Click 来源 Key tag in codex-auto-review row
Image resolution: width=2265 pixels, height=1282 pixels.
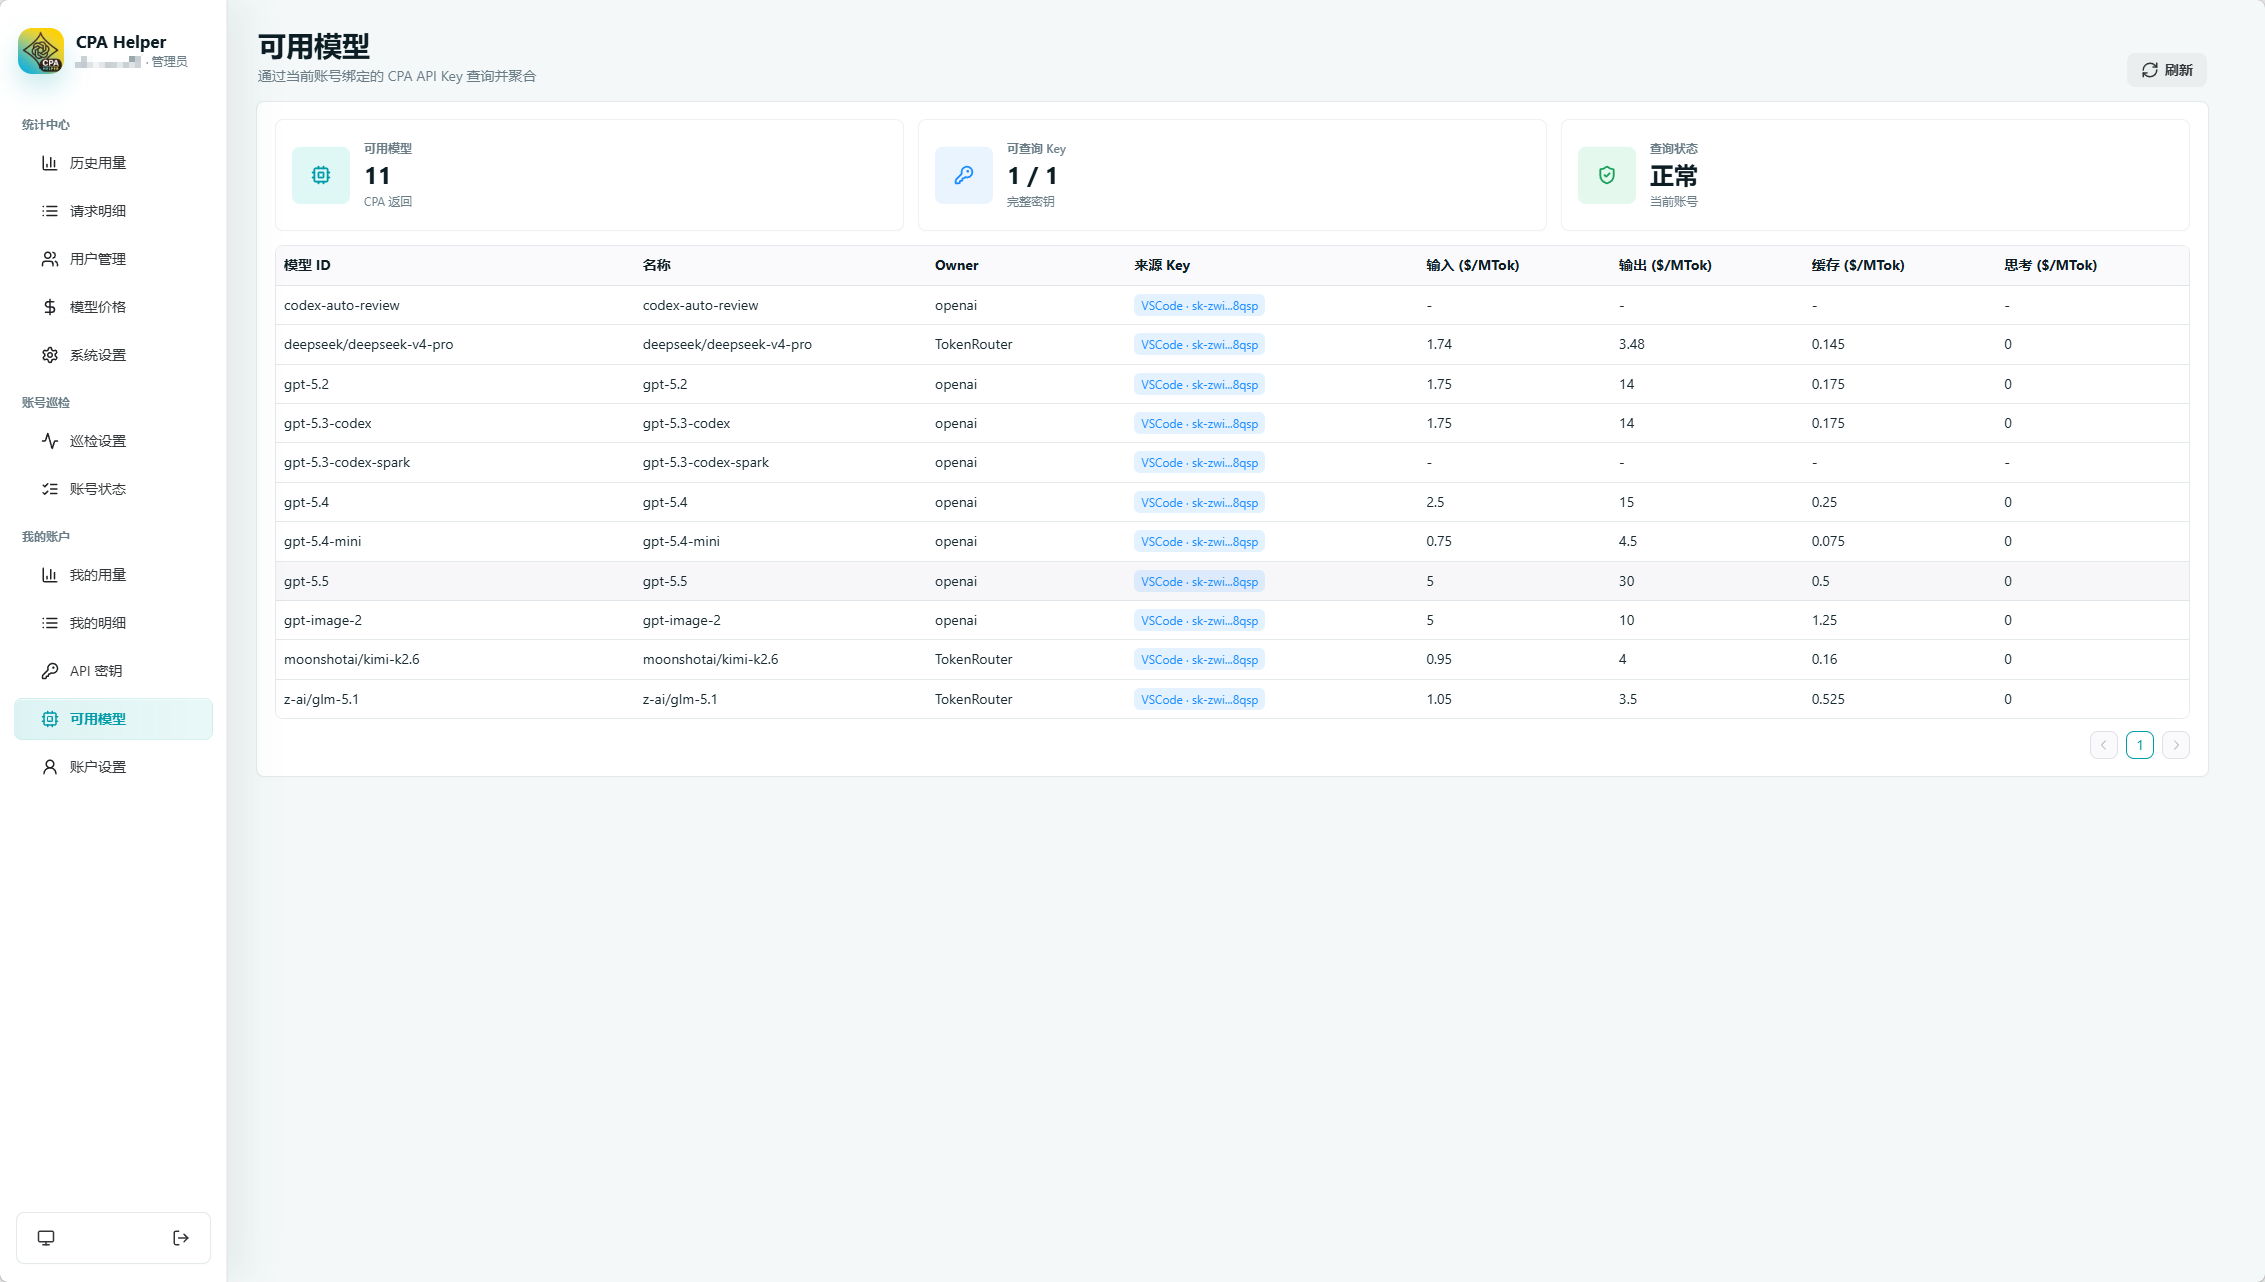click(1199, 306)
